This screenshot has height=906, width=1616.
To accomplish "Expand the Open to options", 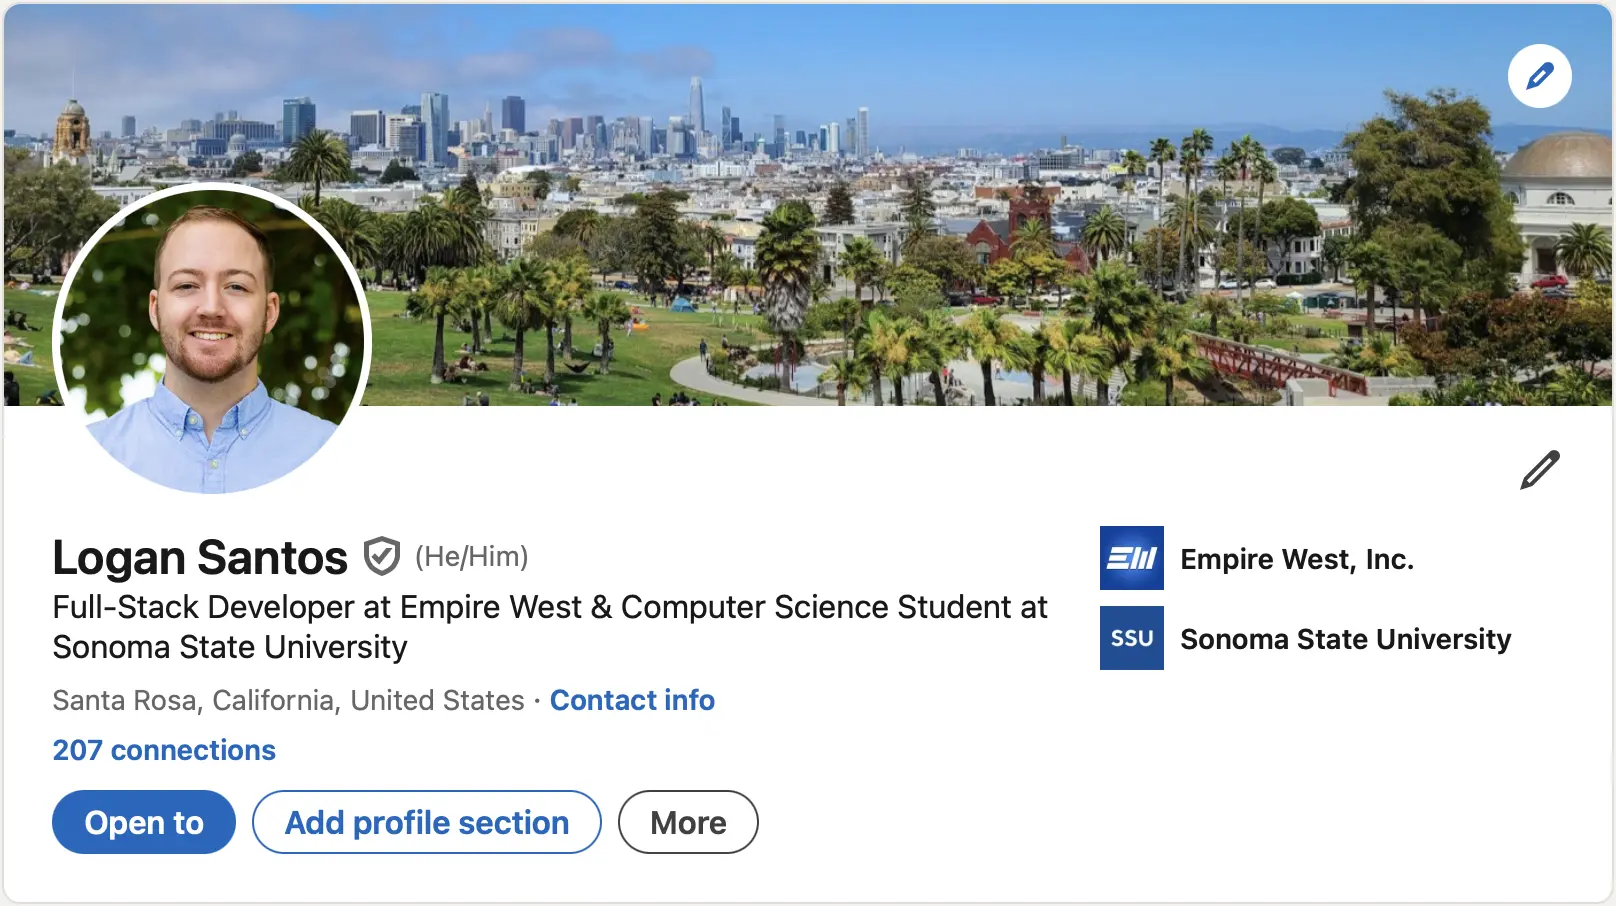I will [x=144, y=822].
